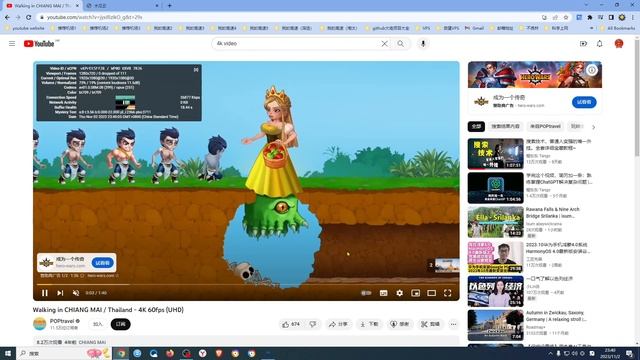Open Firefox from the taskbar

170,353
